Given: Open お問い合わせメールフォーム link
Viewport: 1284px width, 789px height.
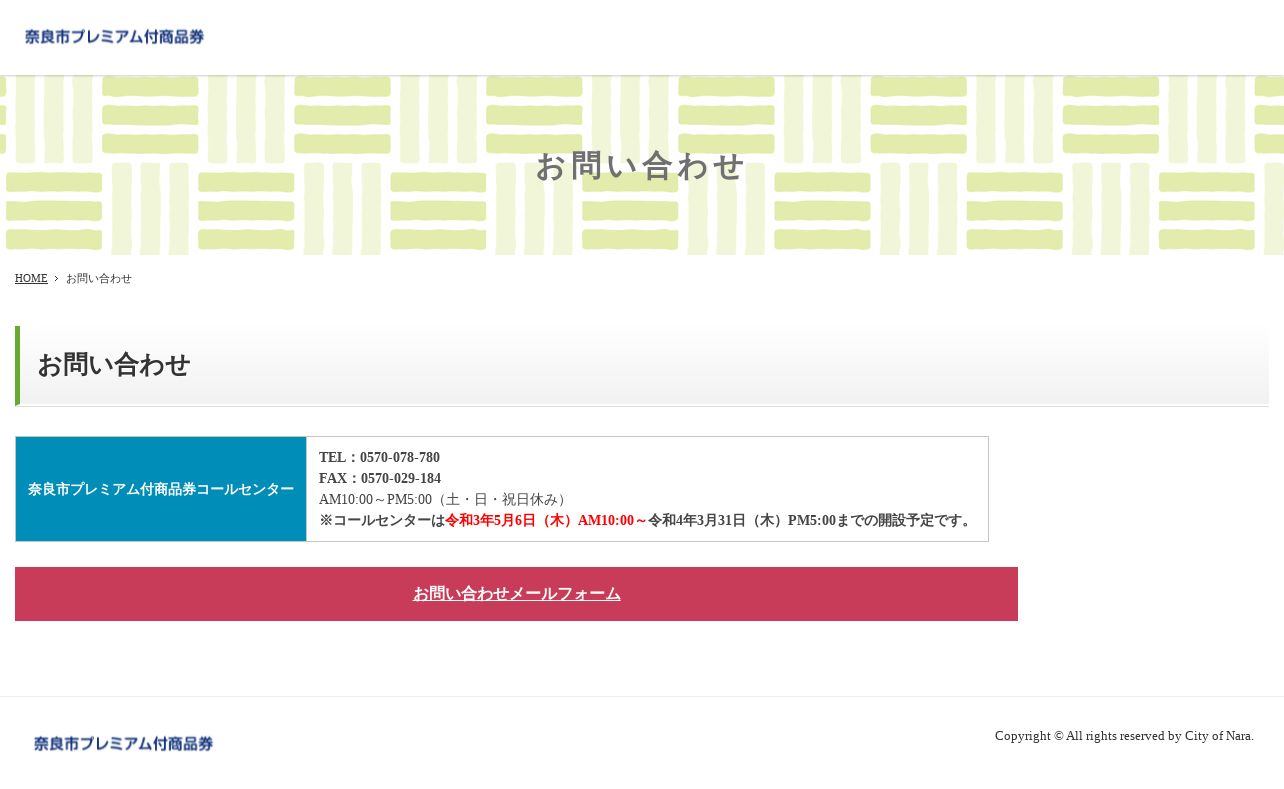Looking at the screenshot, I should pyautogui.click(x=517, y=594).
